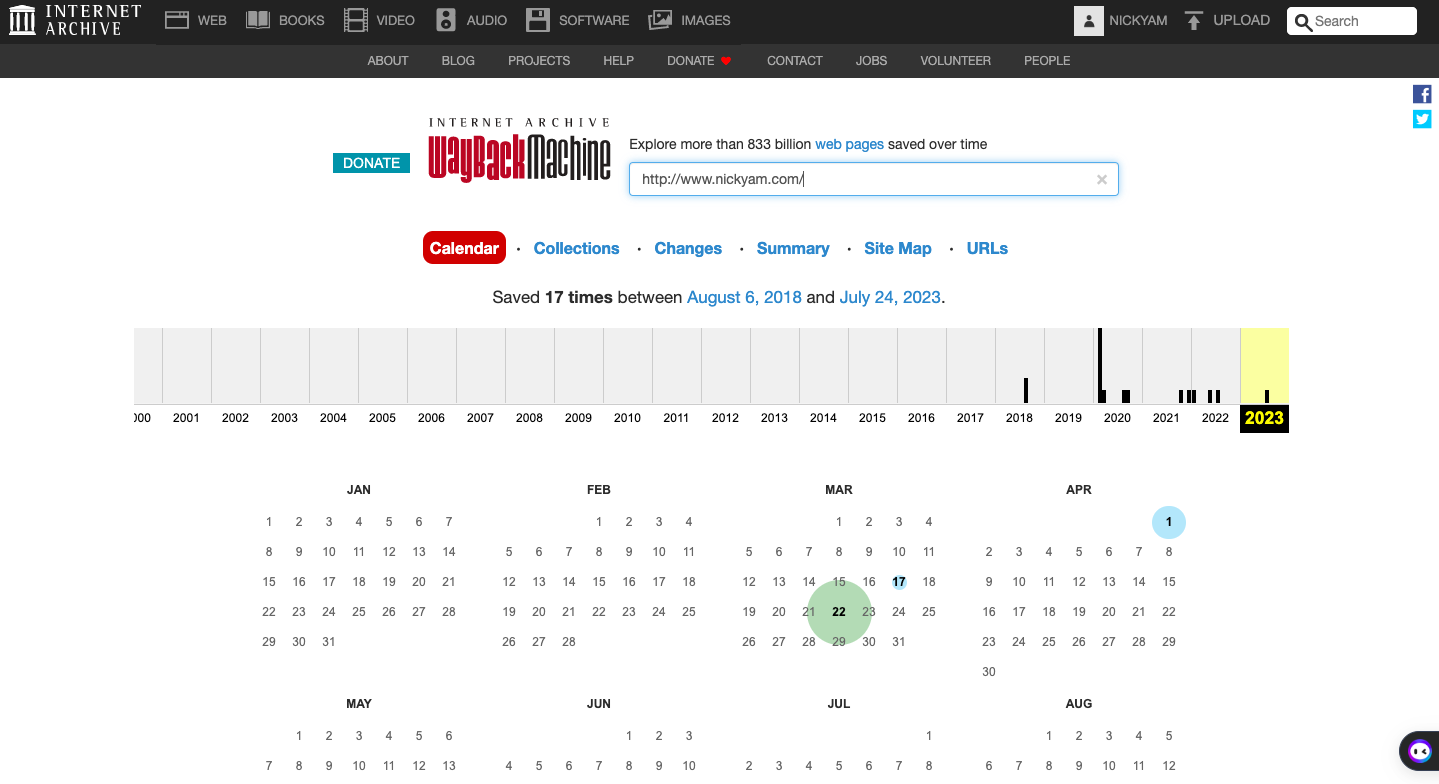The width and height of the screenshot is (1439, 784).
Task: Click the Upload arrow icon
Action: (x=1193, y=20)
